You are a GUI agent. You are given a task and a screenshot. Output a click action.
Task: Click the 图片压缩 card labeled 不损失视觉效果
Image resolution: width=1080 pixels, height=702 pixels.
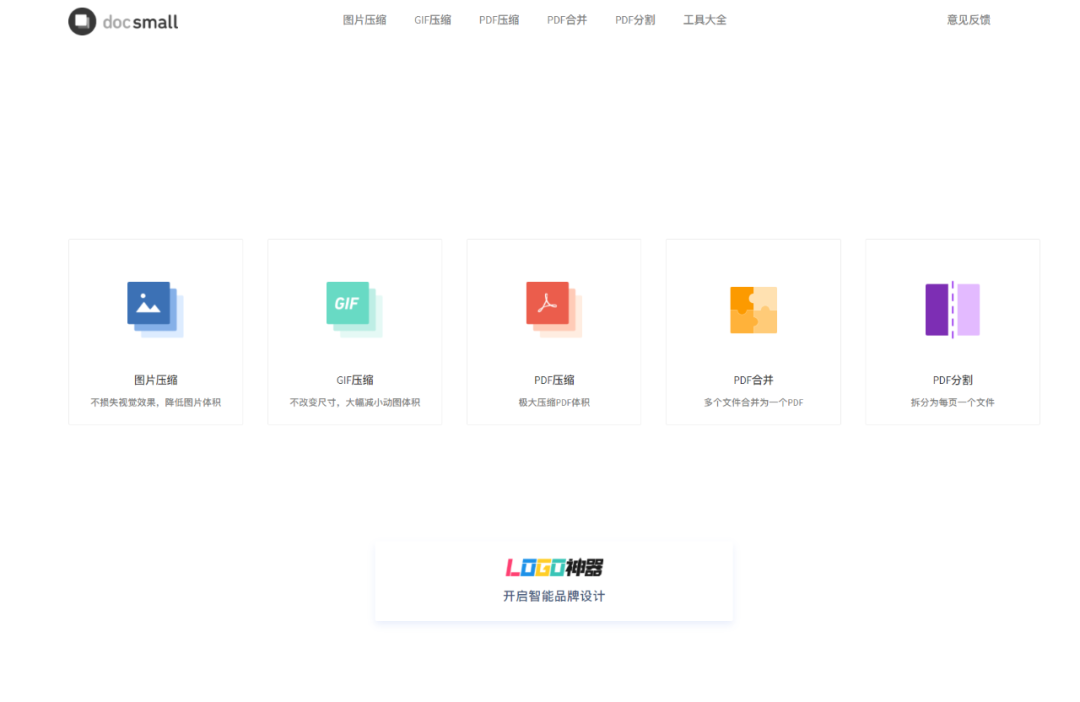[x=155, y=331]
